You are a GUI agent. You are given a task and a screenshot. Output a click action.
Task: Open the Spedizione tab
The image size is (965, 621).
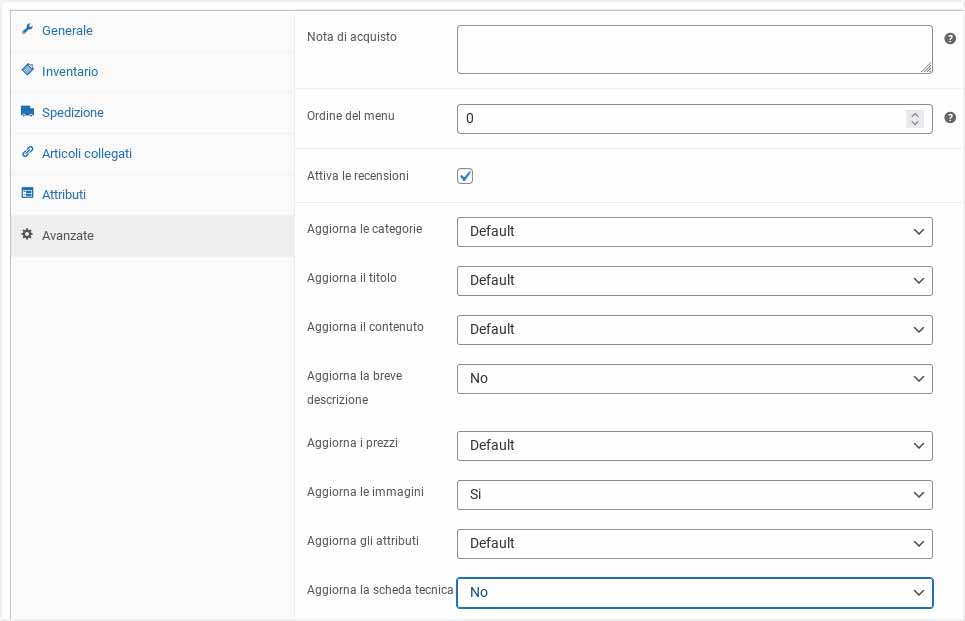72,113
